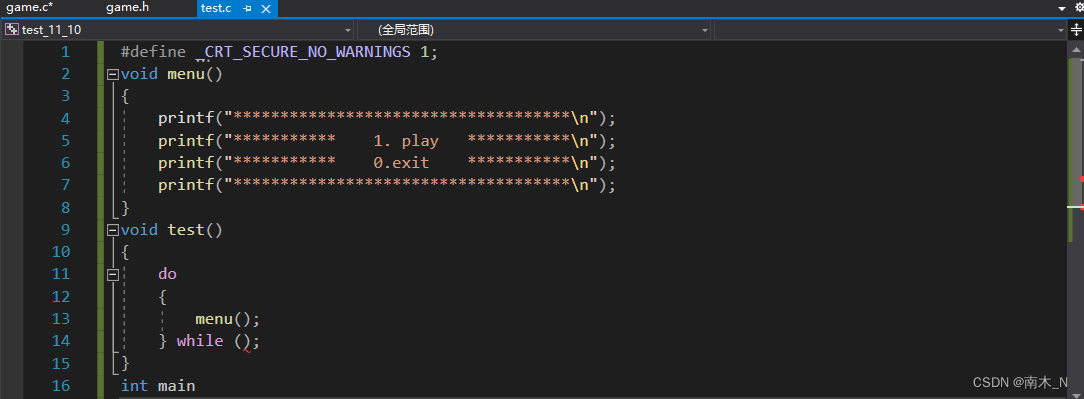Click line number 16 in the gutter
1084x399 pixels.
[62, 385]
